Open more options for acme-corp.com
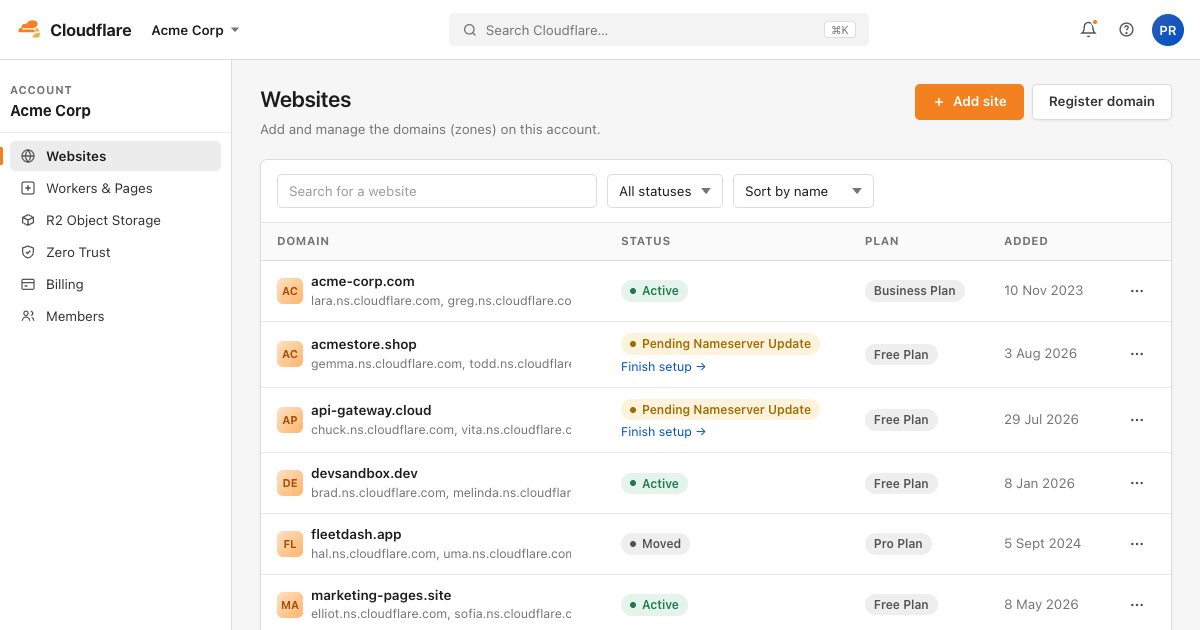Screen dimensions: 1200x630 pyautogui.click(x=1137, y=291)
